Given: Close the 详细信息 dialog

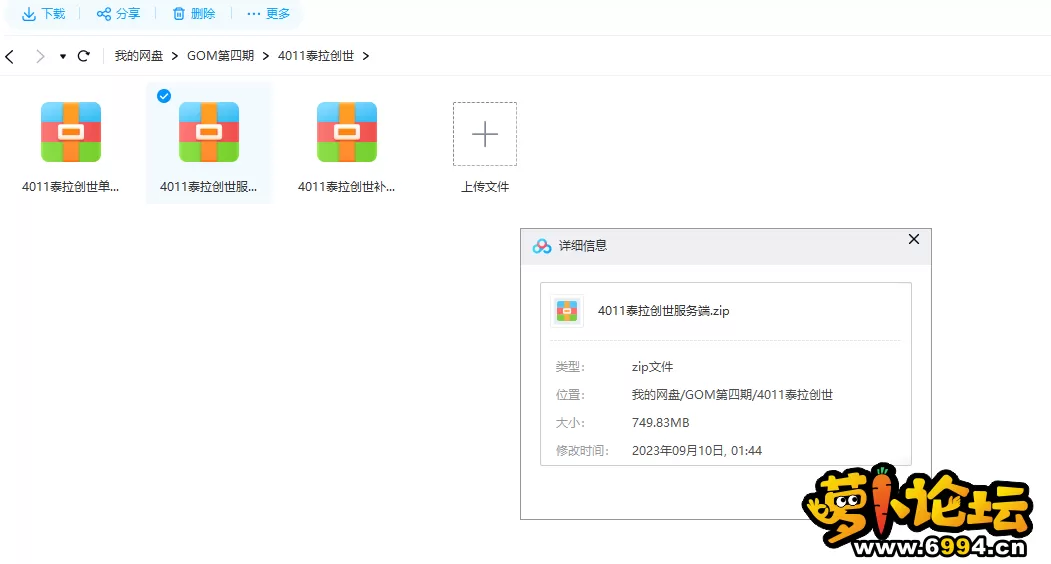Looking at the screenshot, I should (x=914, y=239).
